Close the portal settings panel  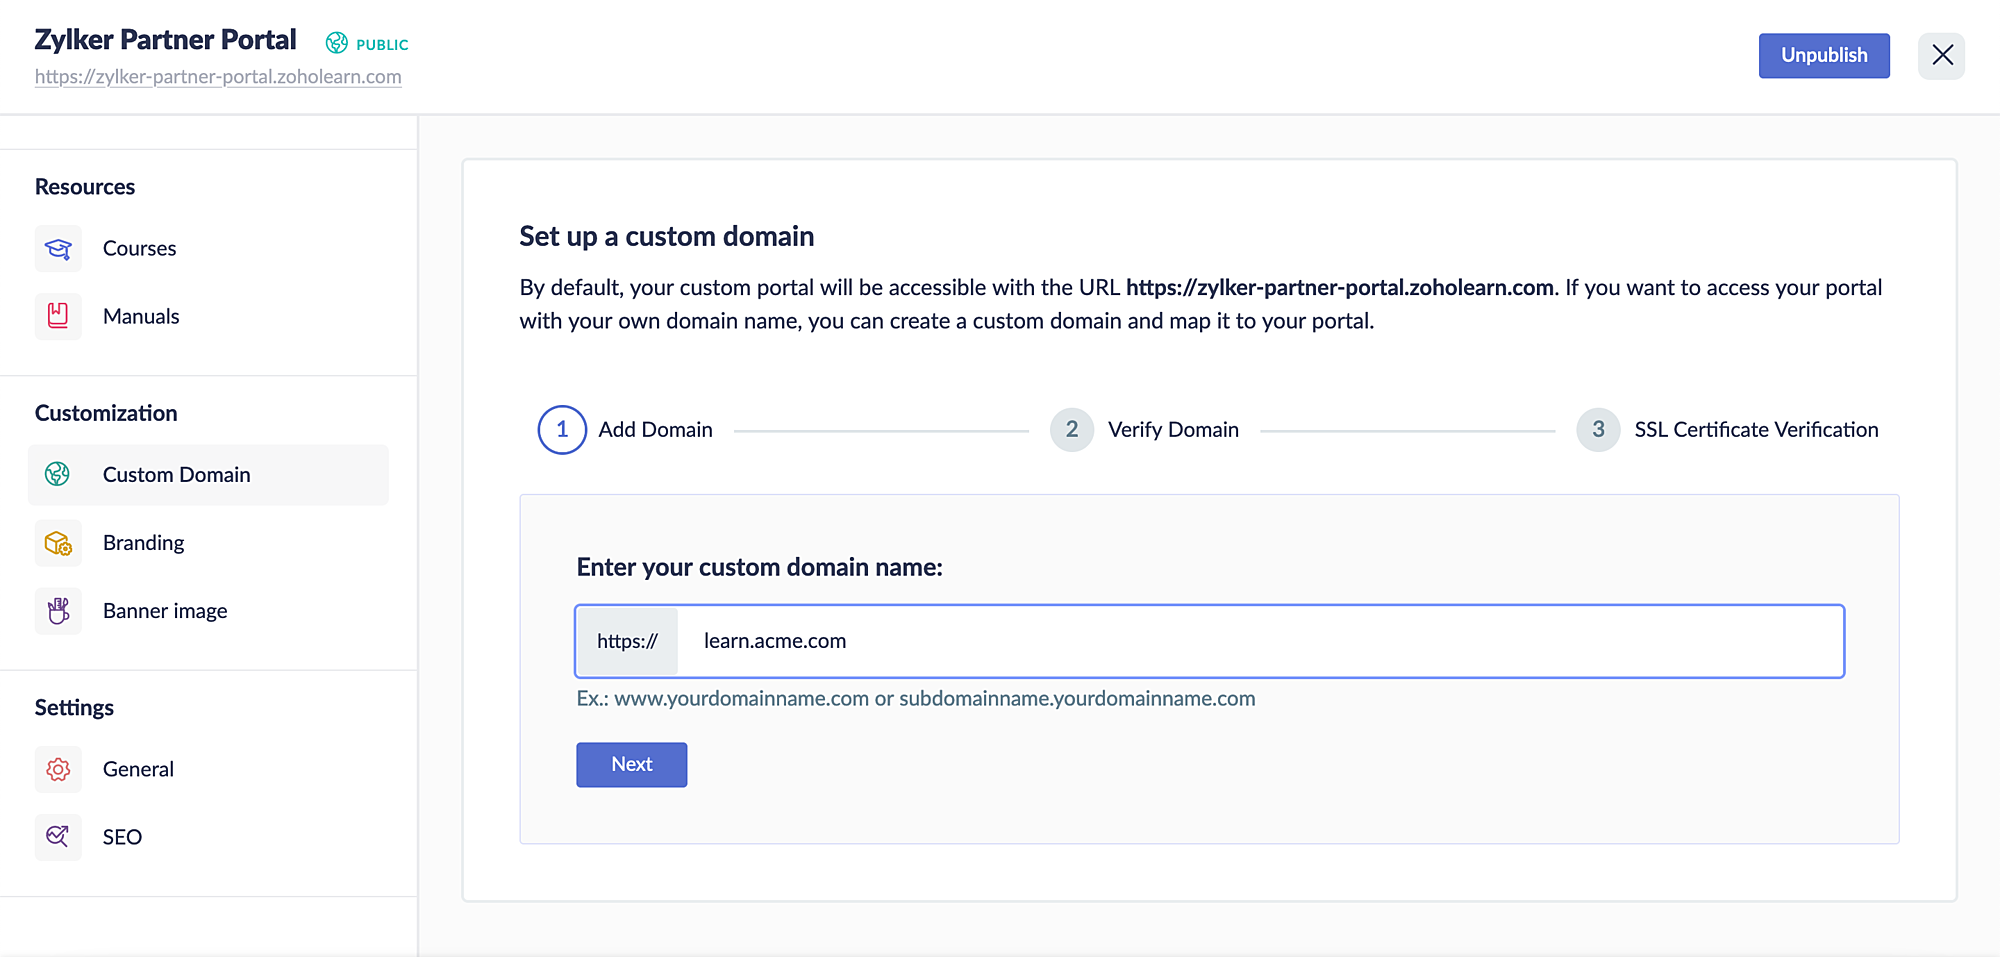point(1941,55)
